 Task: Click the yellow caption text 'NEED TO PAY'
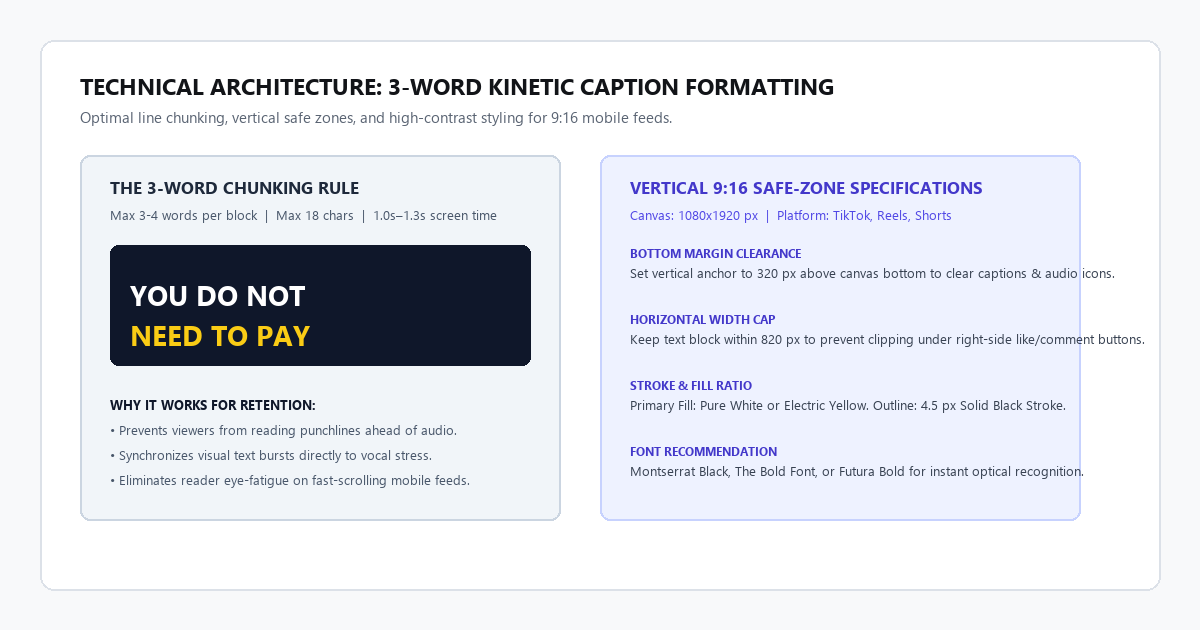coord(220,336)
